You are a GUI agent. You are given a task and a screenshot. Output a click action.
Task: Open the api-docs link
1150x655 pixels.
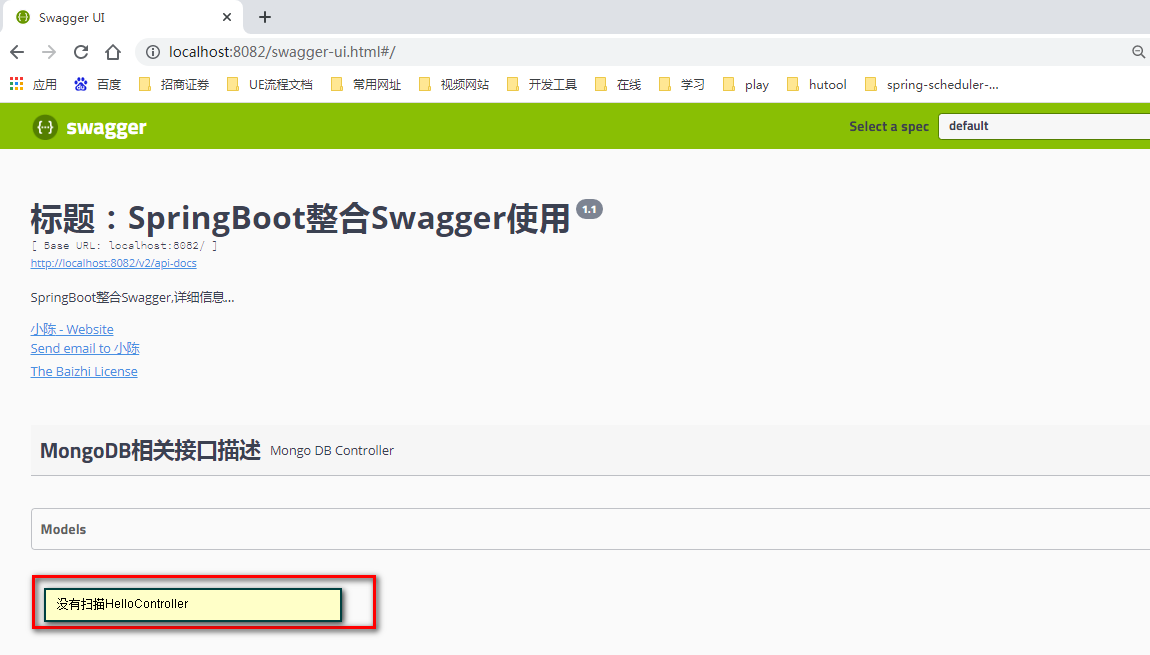tap(114, 263)
